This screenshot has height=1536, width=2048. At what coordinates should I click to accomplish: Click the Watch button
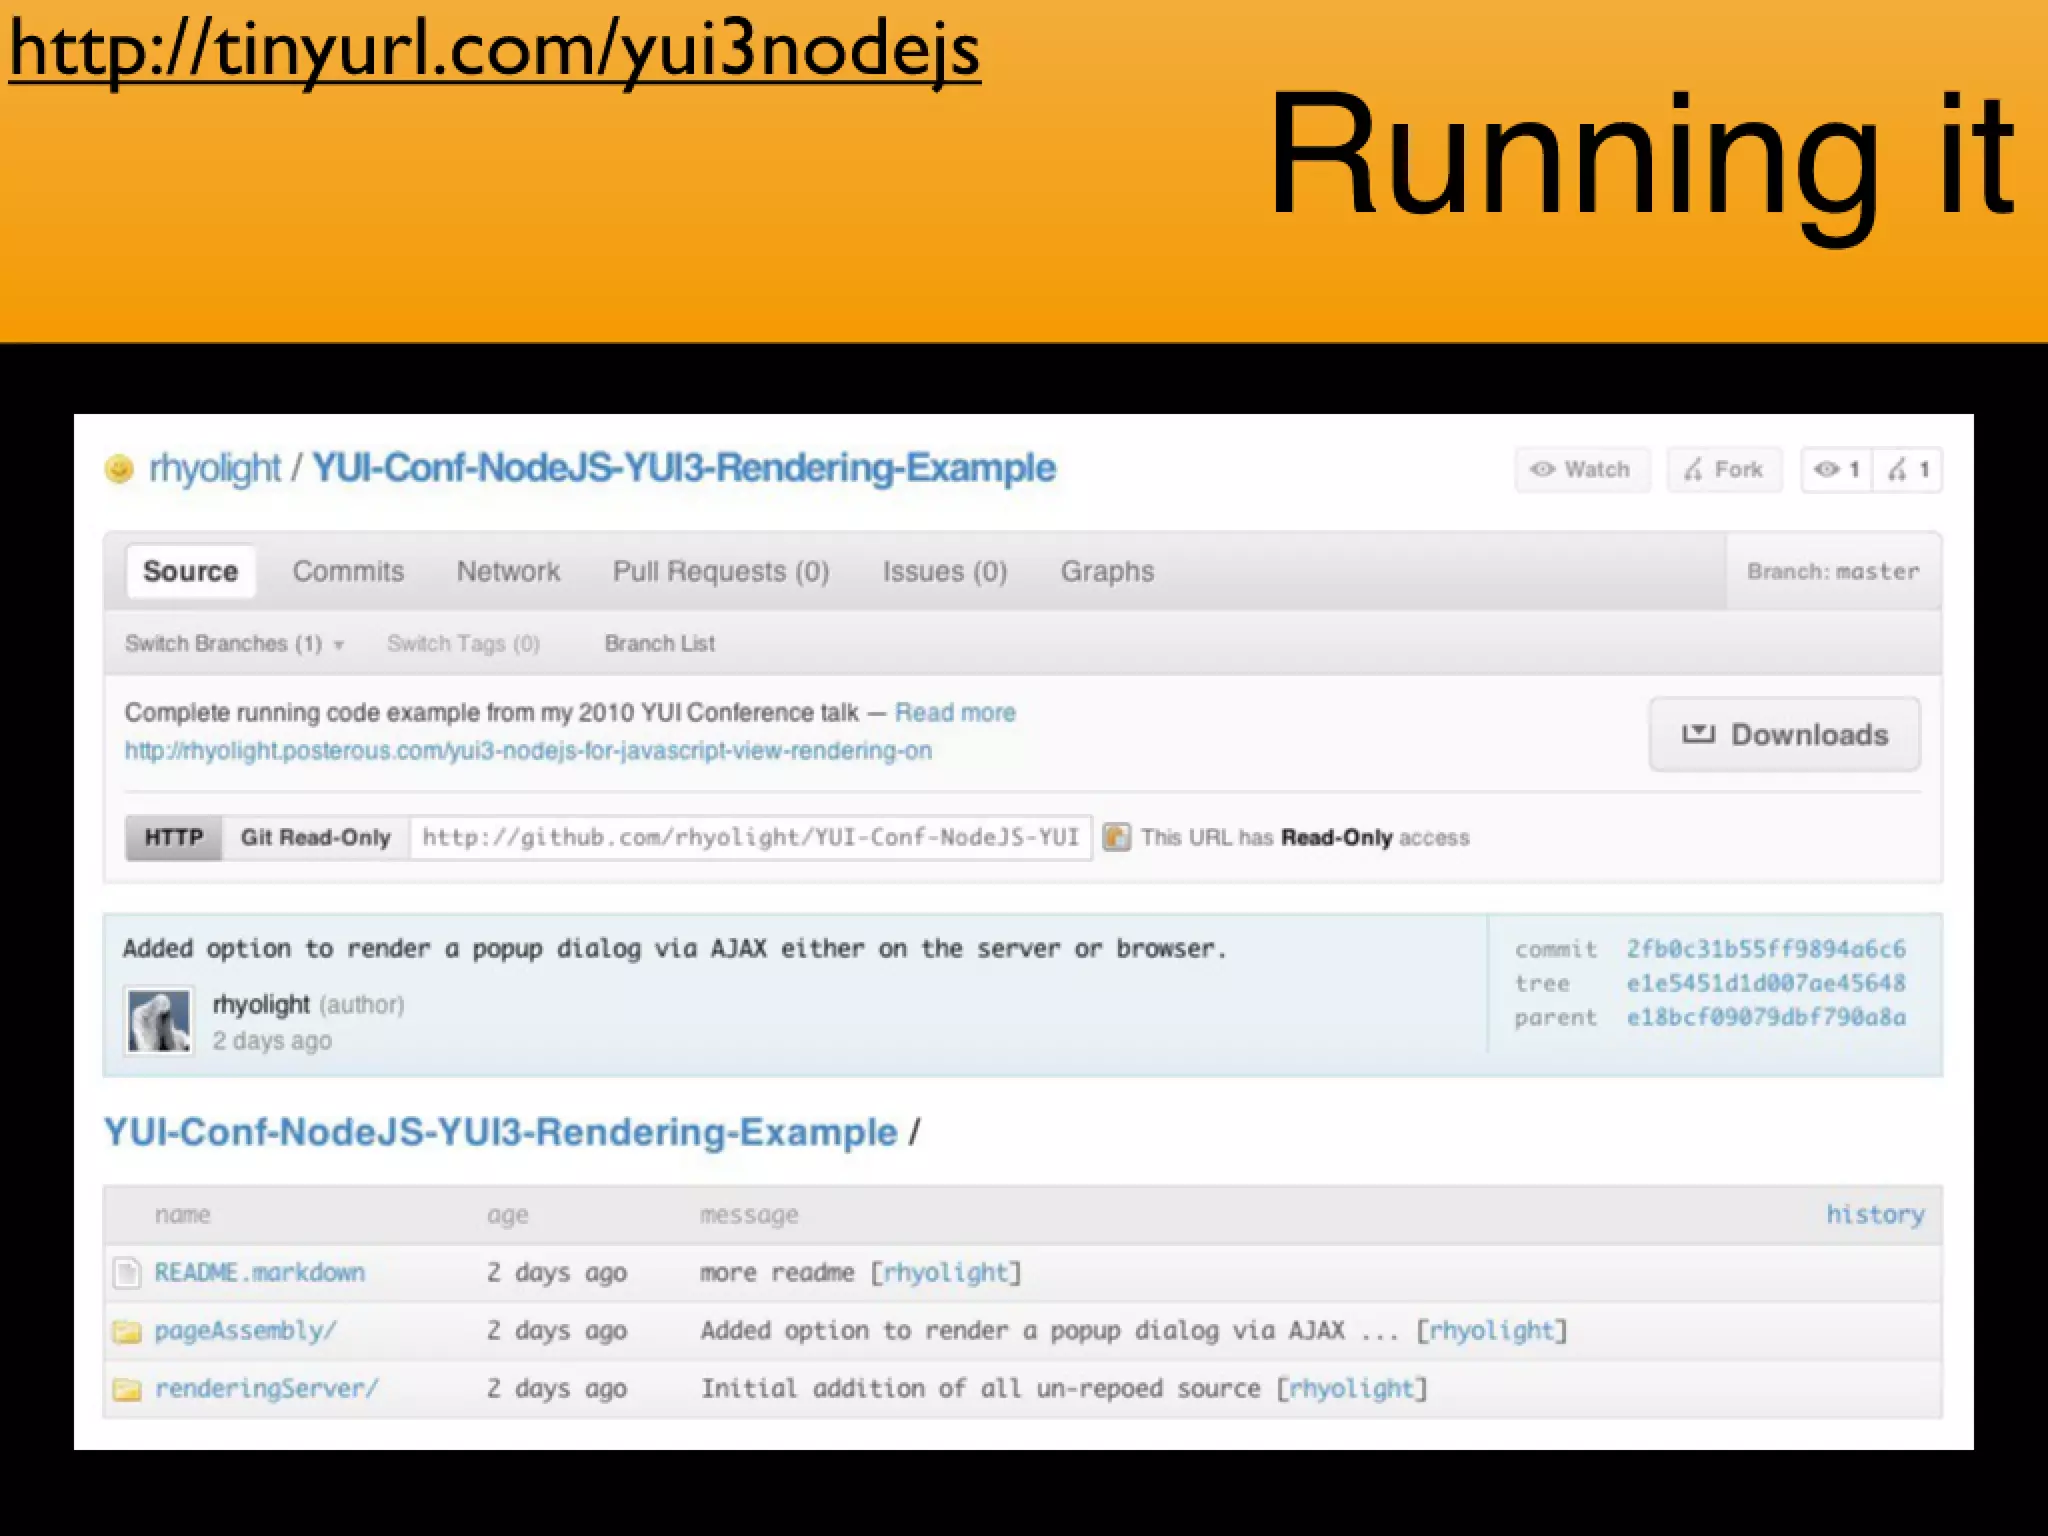coord(1582,469)
